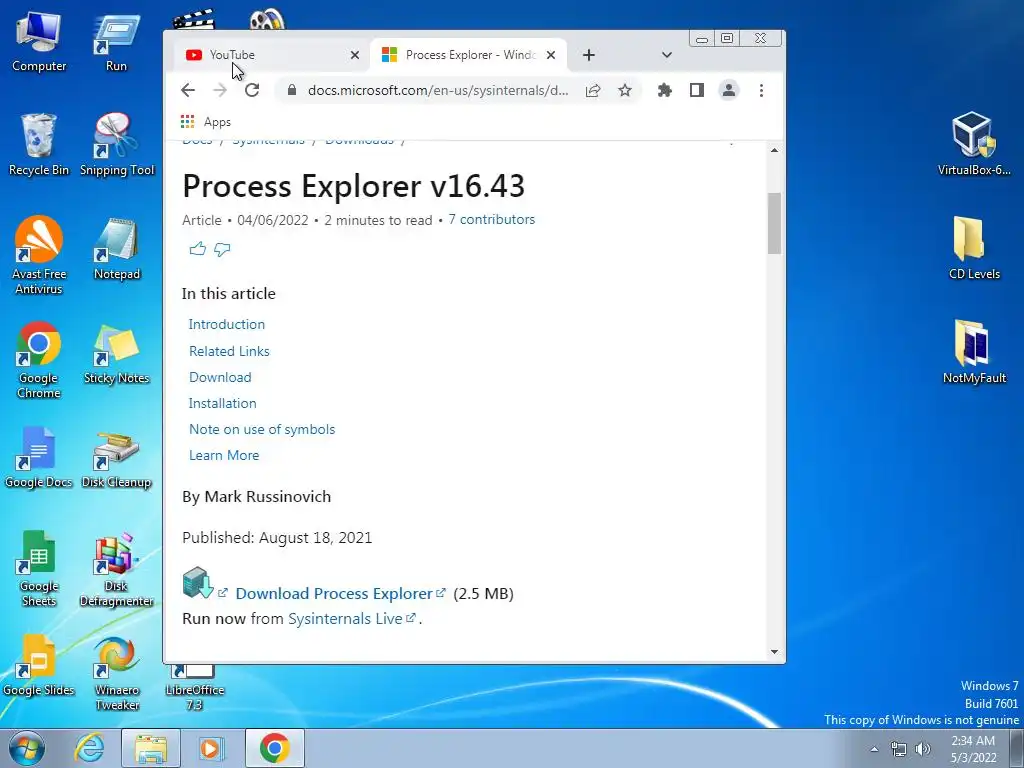Toggle the Chrome side panel
Screen dimensions: 1024x768
point(697,90)
